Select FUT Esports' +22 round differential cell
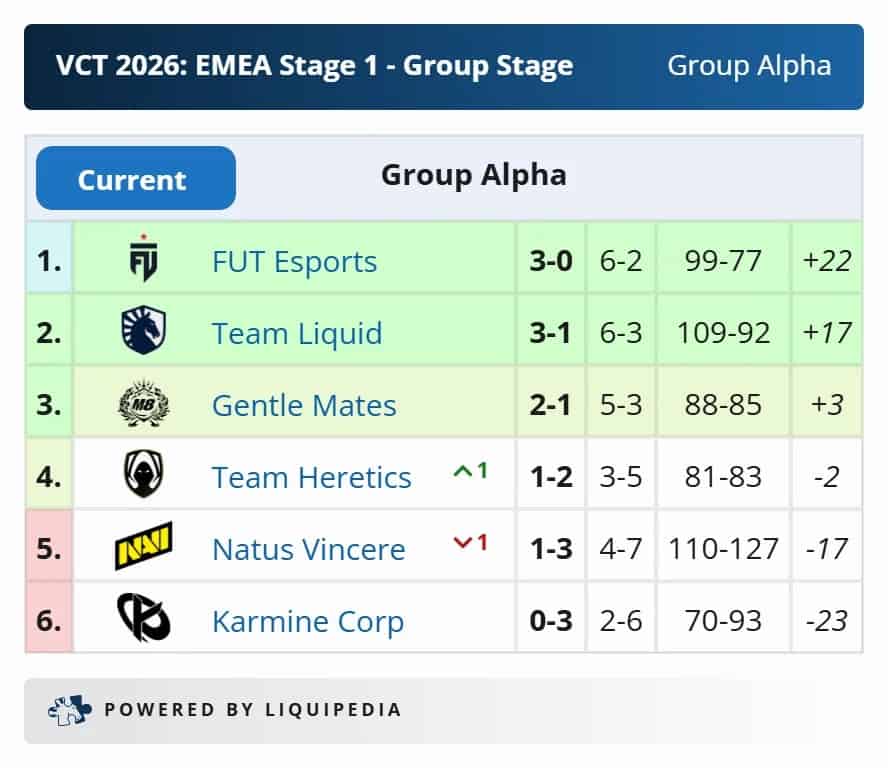888x768 pixels. pyautogui.click(x=827, y=260)
